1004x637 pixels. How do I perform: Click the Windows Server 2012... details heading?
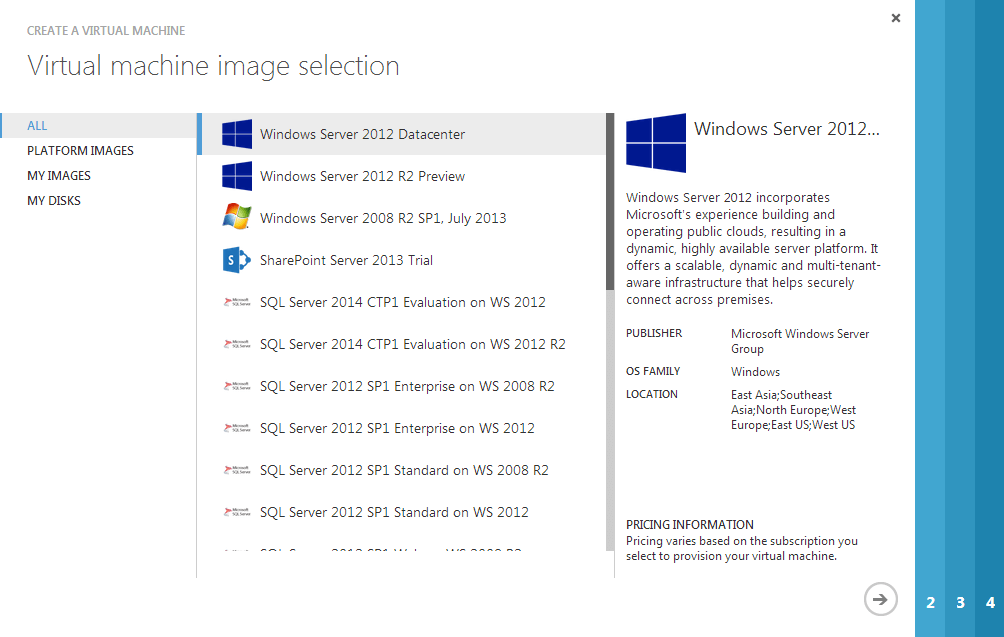[x=787, y=129]
